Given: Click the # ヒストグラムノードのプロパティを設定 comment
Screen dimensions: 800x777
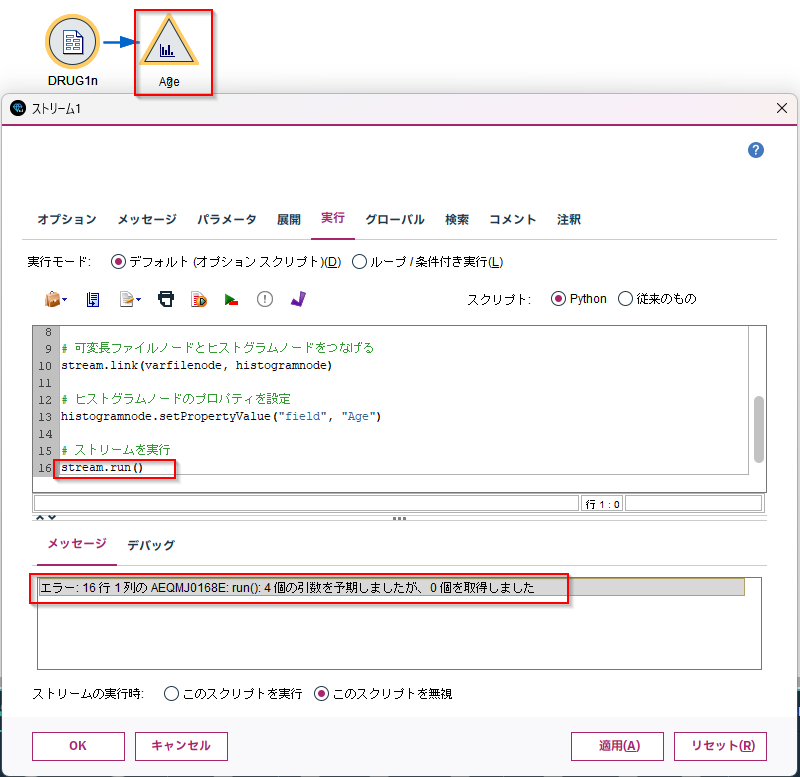Looking at the screenshot, I should pyautogui.click(x=176, y=399).
